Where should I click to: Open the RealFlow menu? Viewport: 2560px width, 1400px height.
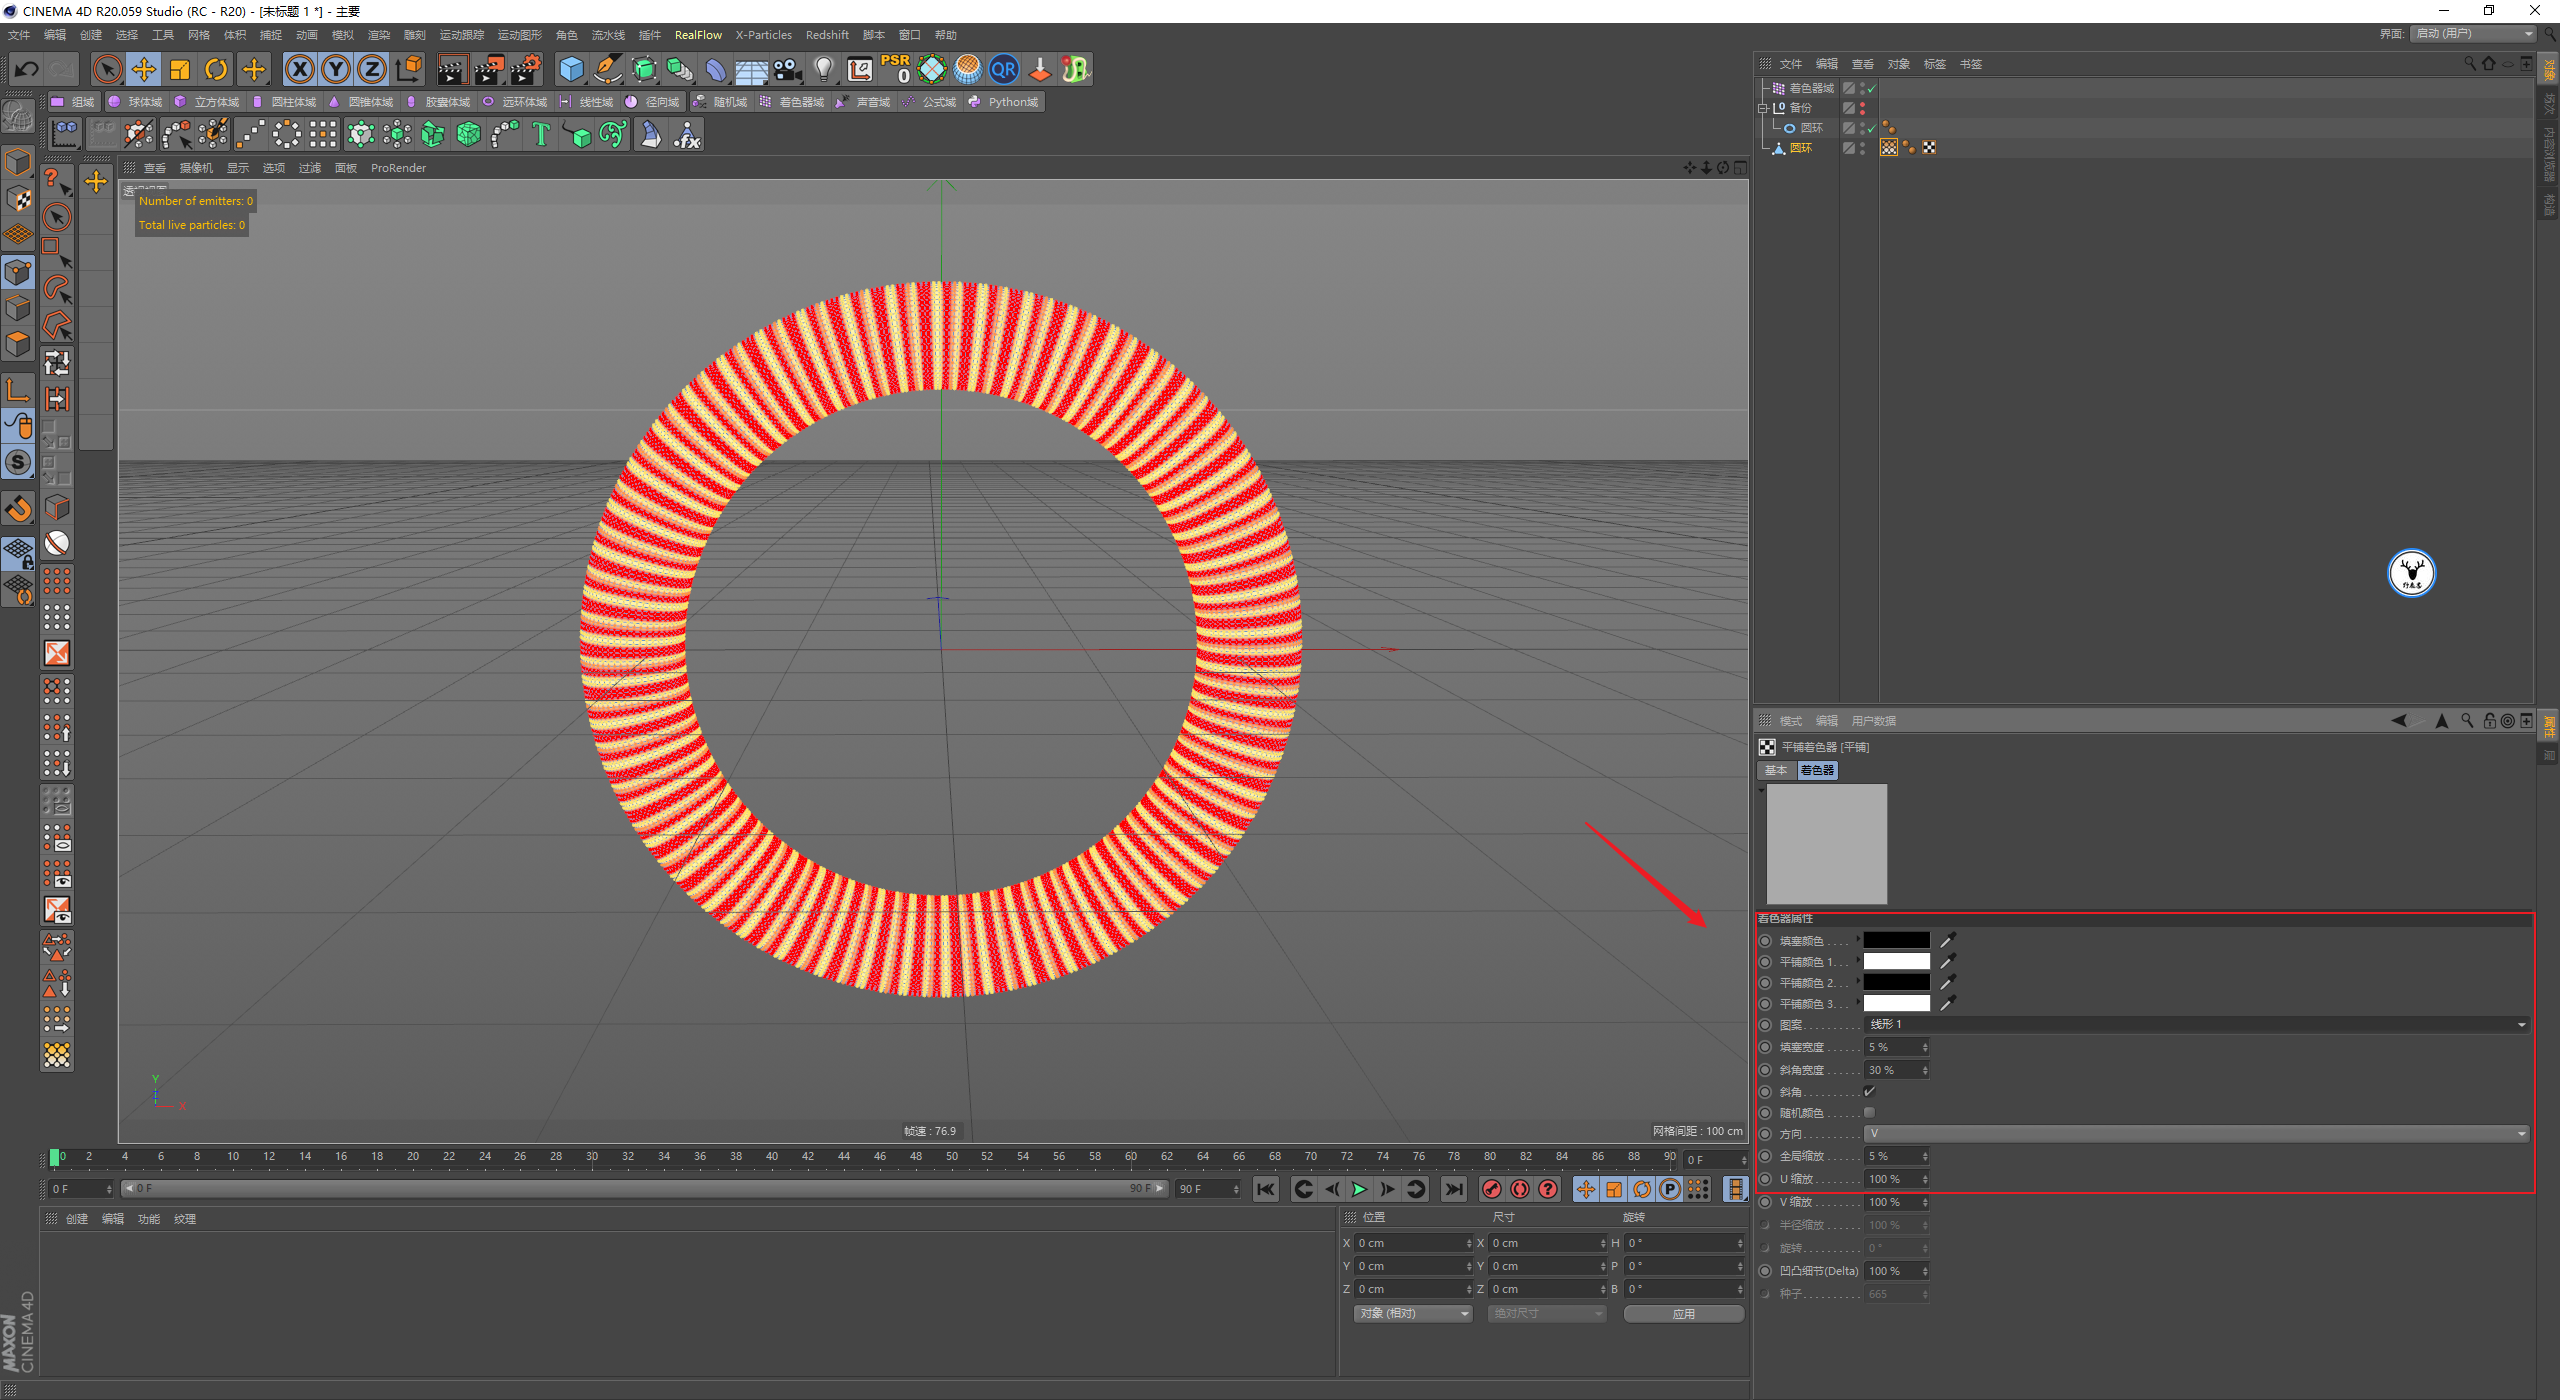pos(697,35)
